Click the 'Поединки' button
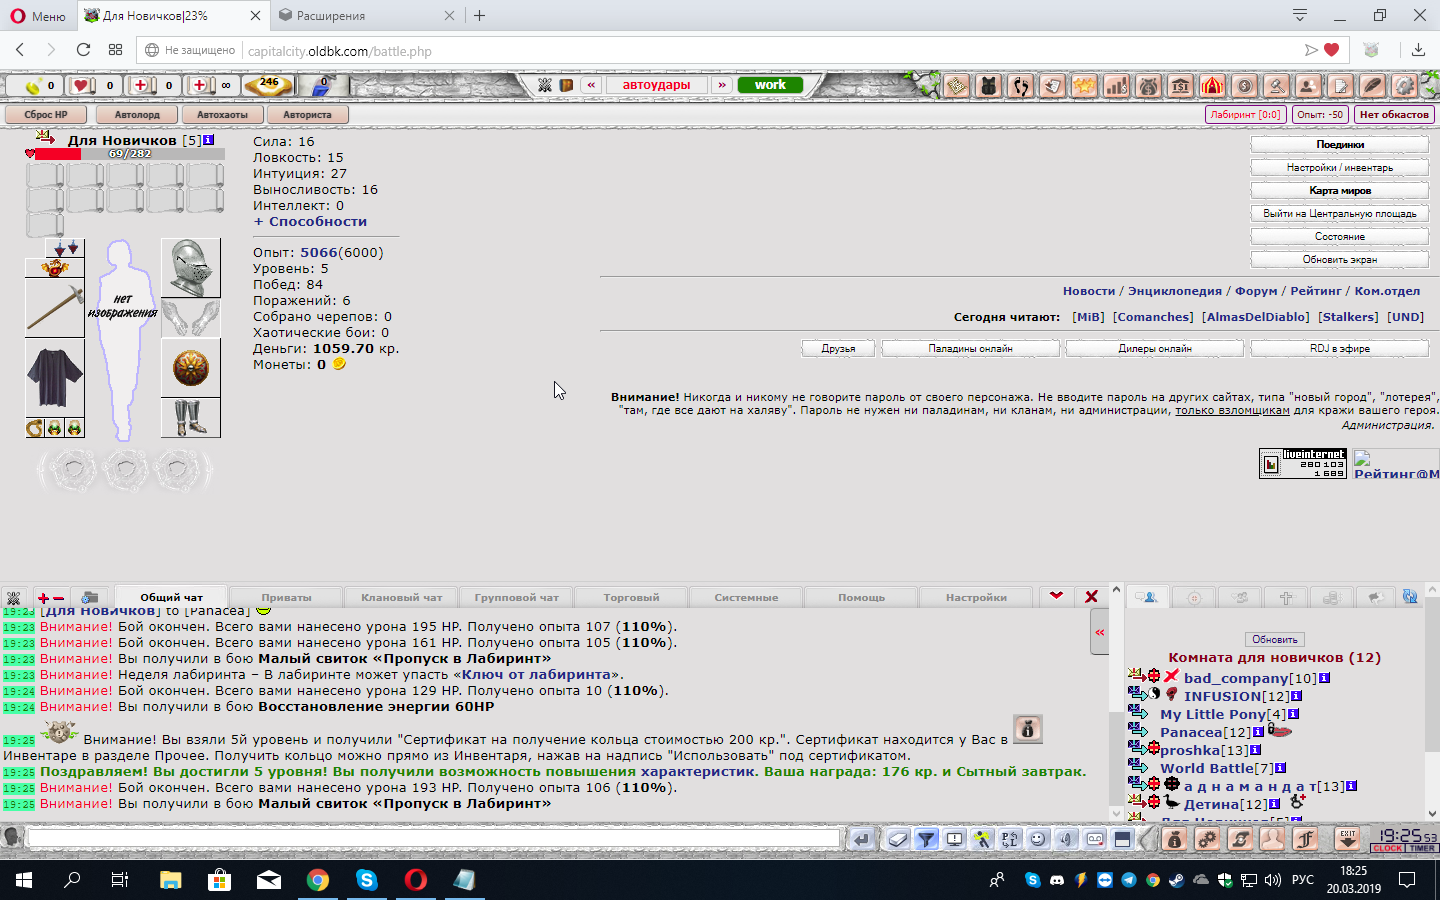This screenshot has width=1440, height=900. [1339, 145]
